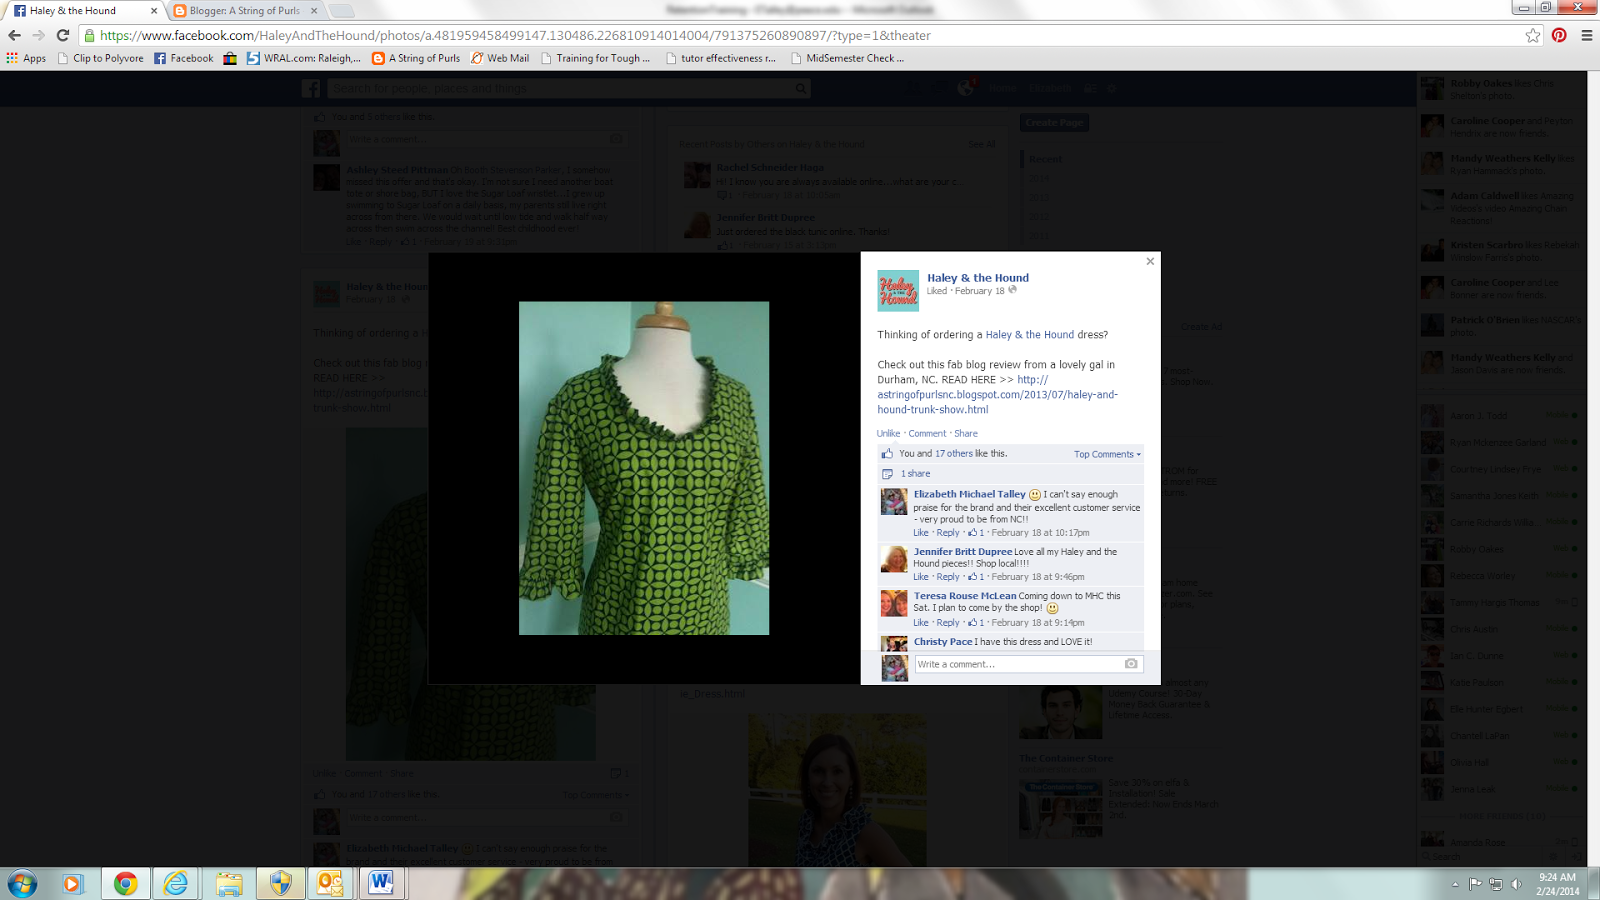Open Teresa Rouse McLean's profile picture
The height and width of the screenshot is (900, 1600).
(x=894, y=603)
